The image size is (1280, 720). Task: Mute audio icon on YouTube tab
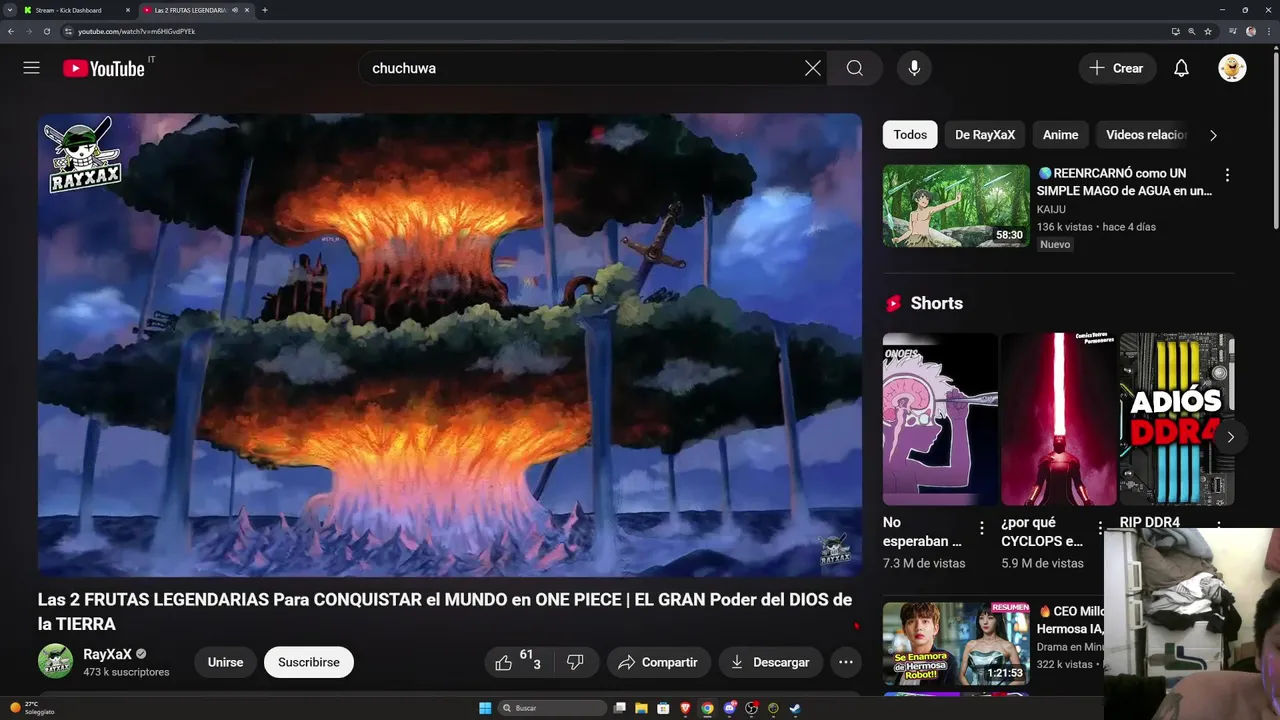(235, 10)
